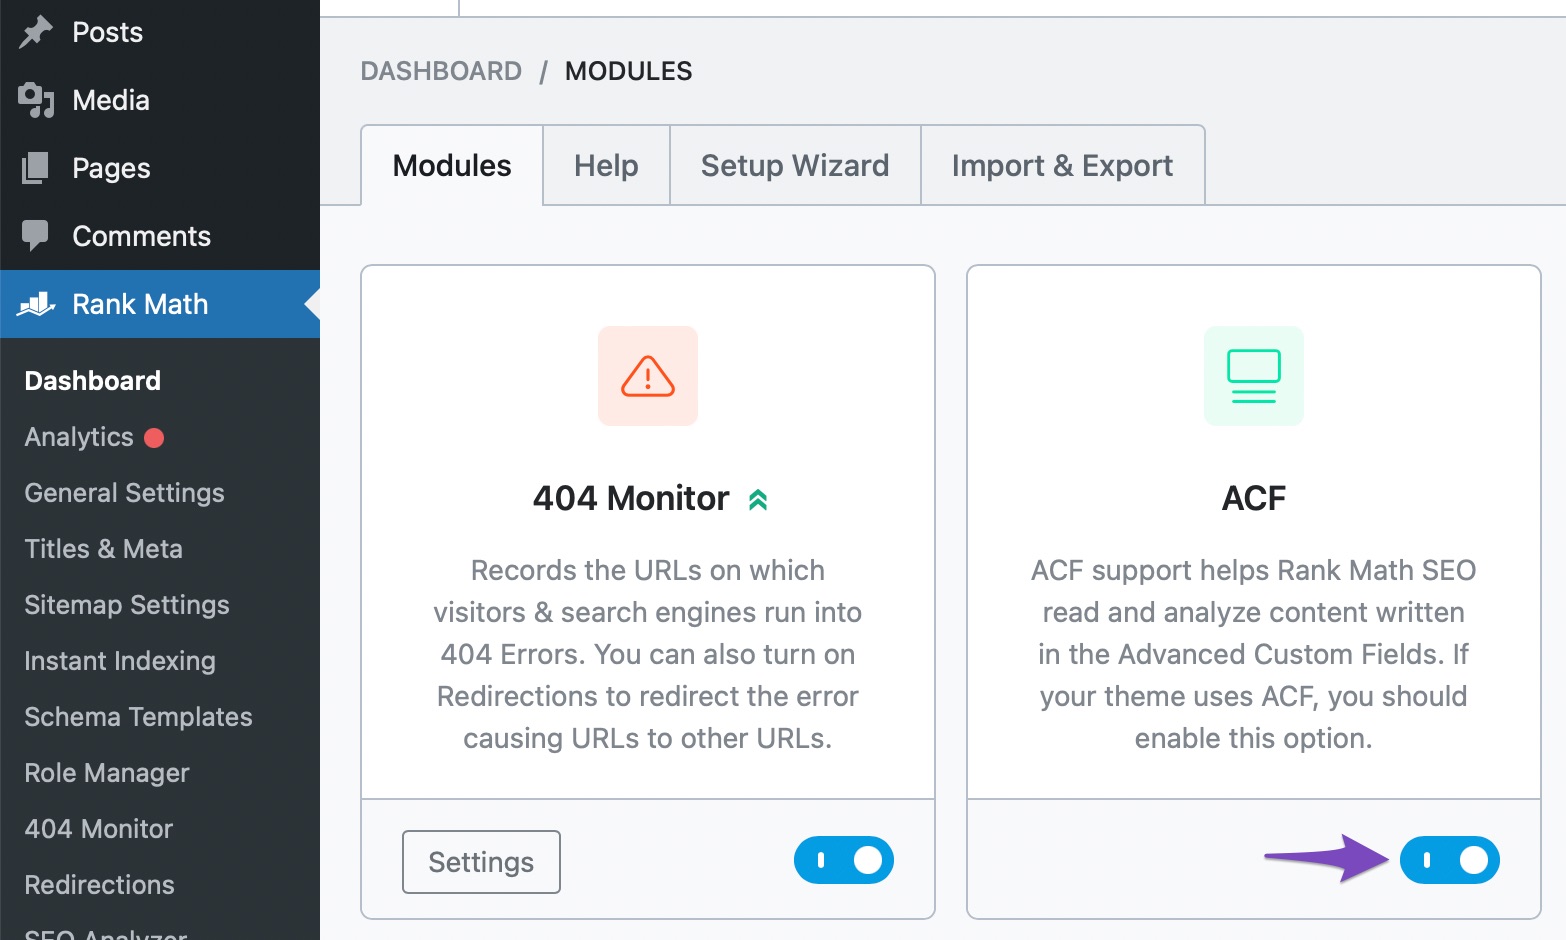Open Sitemap Settings
1566x940 pixels.
127,605
